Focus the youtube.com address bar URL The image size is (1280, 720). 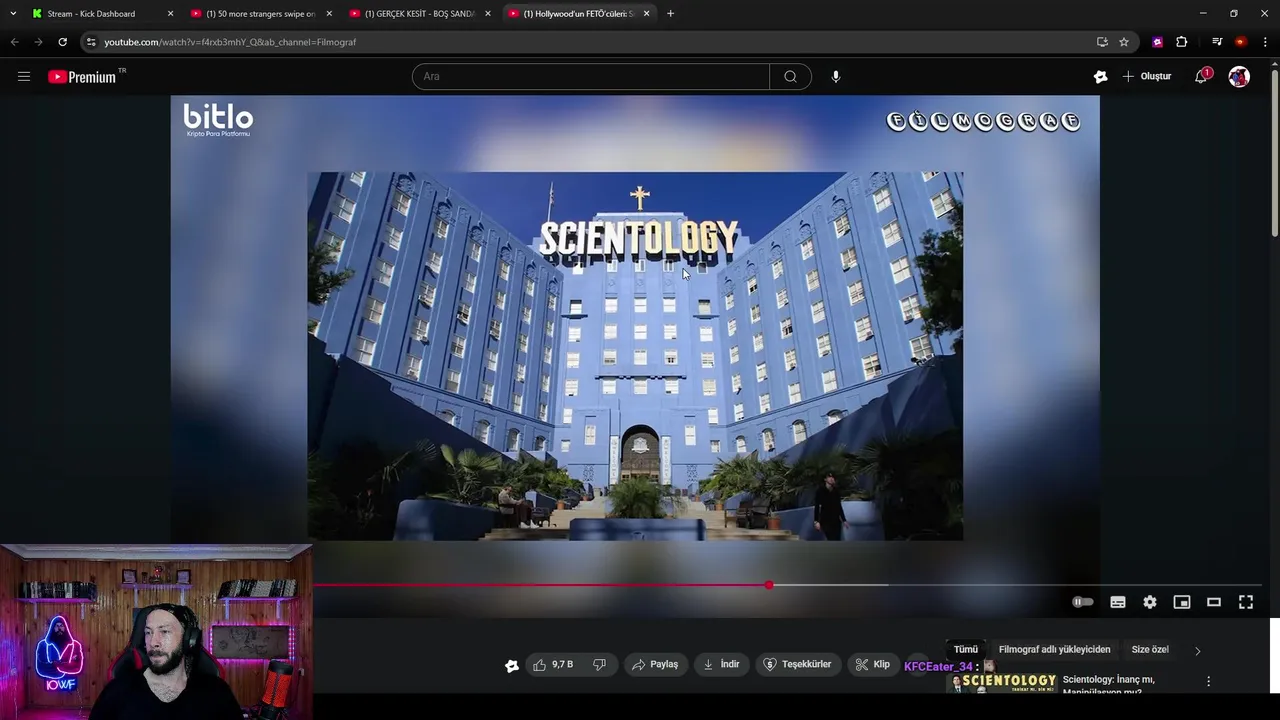230,42
